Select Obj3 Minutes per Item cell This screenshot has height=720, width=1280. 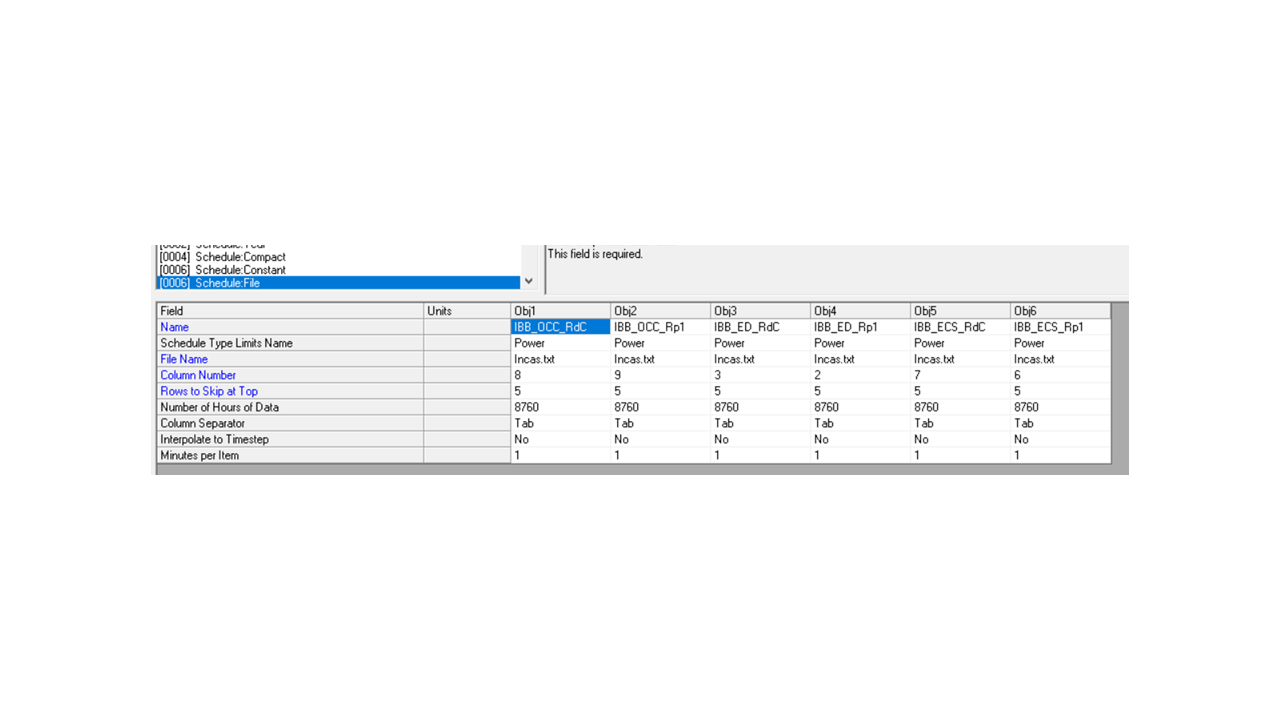point(760,455)
